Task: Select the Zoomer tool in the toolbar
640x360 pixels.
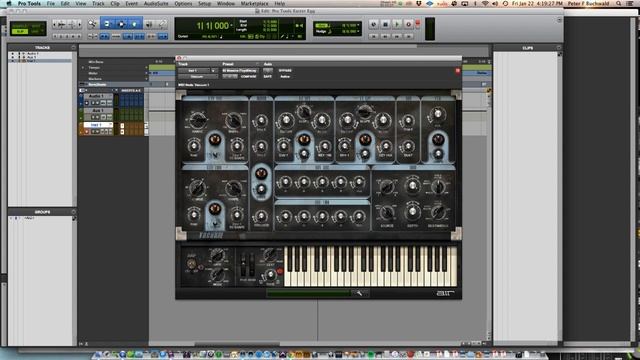Action: [x=93, y=24]
